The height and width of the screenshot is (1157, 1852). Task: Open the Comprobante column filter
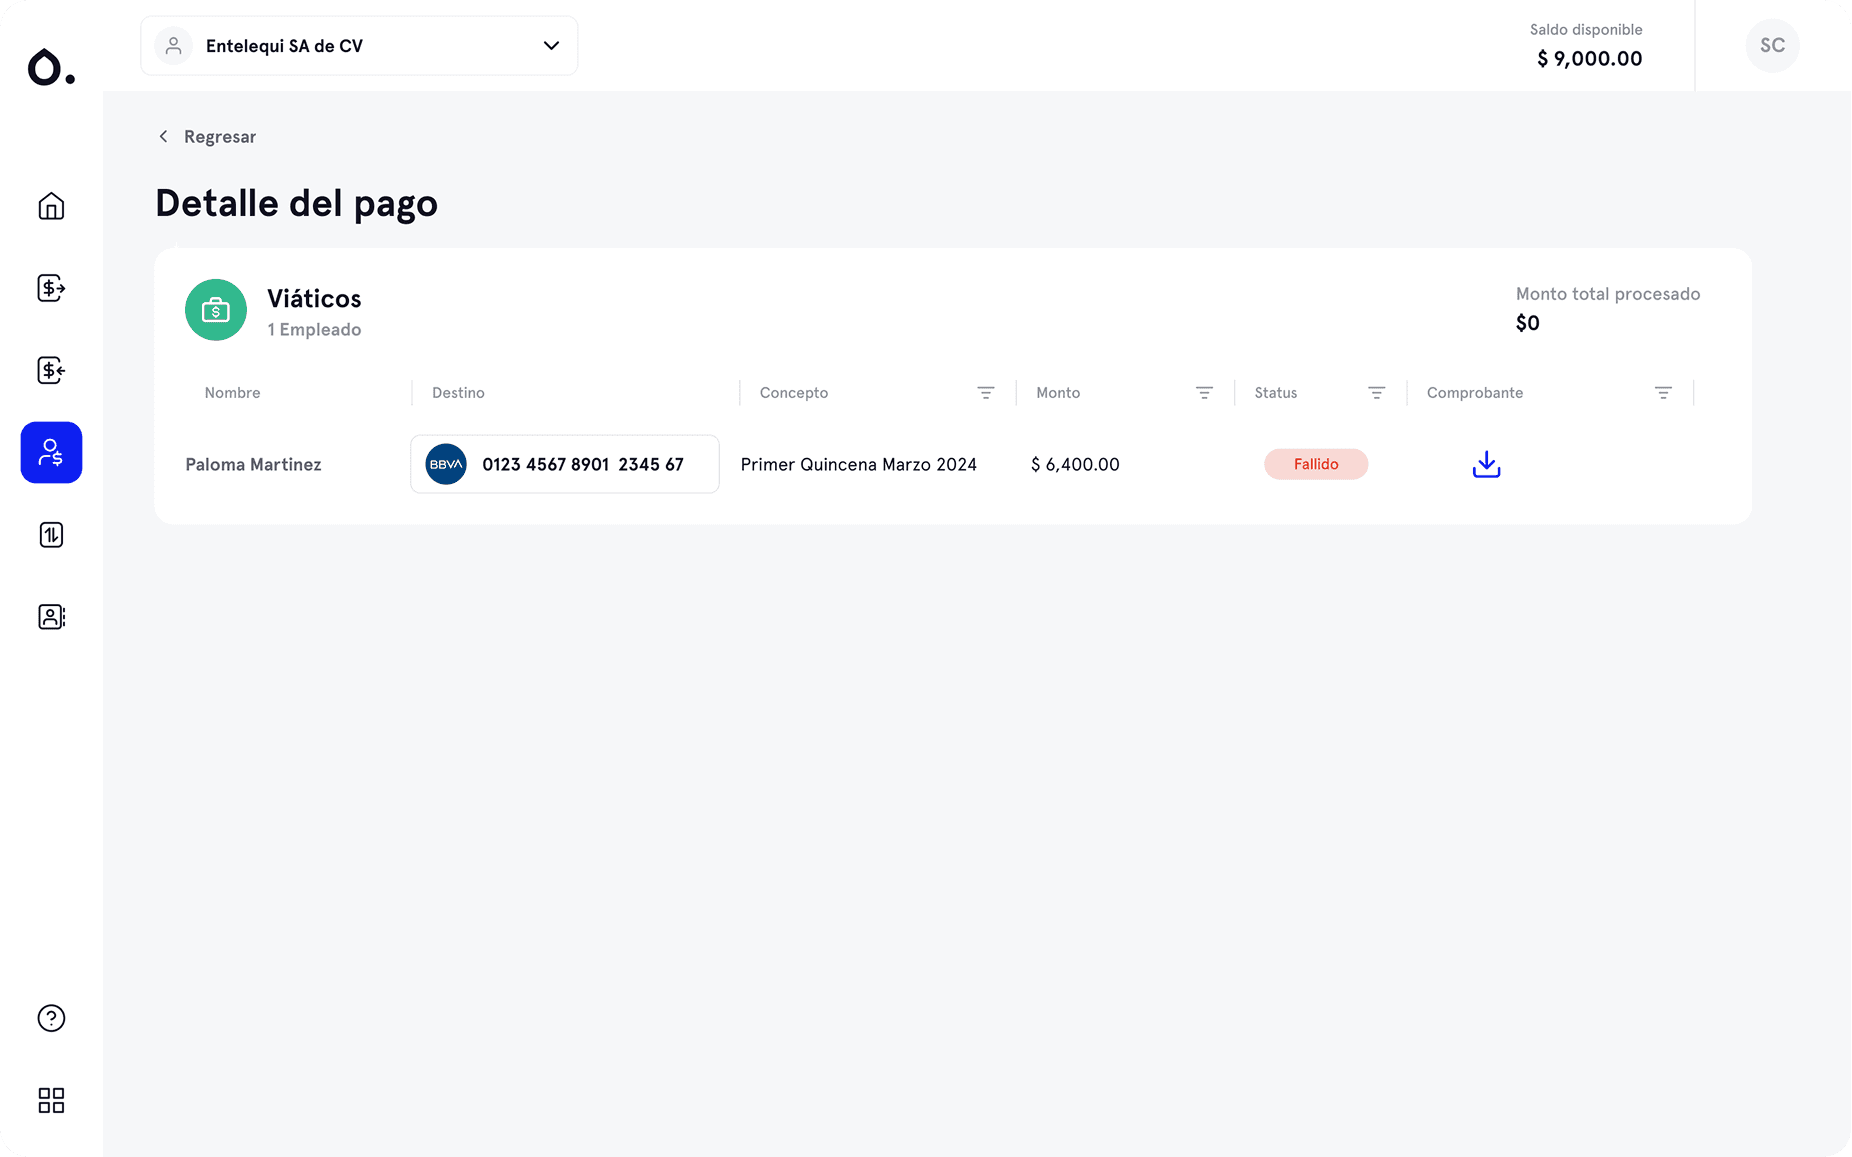(x=1663, y=392)
